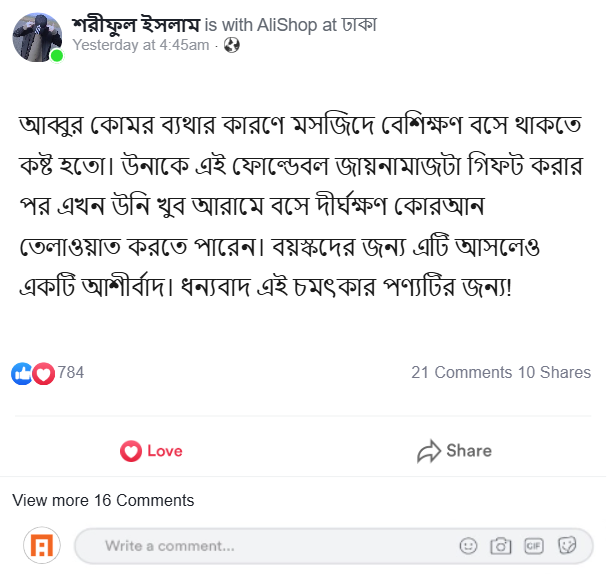Click the blue thumbs-up reaction icon
Screen dimensions: 607x575
pos(22,373)
